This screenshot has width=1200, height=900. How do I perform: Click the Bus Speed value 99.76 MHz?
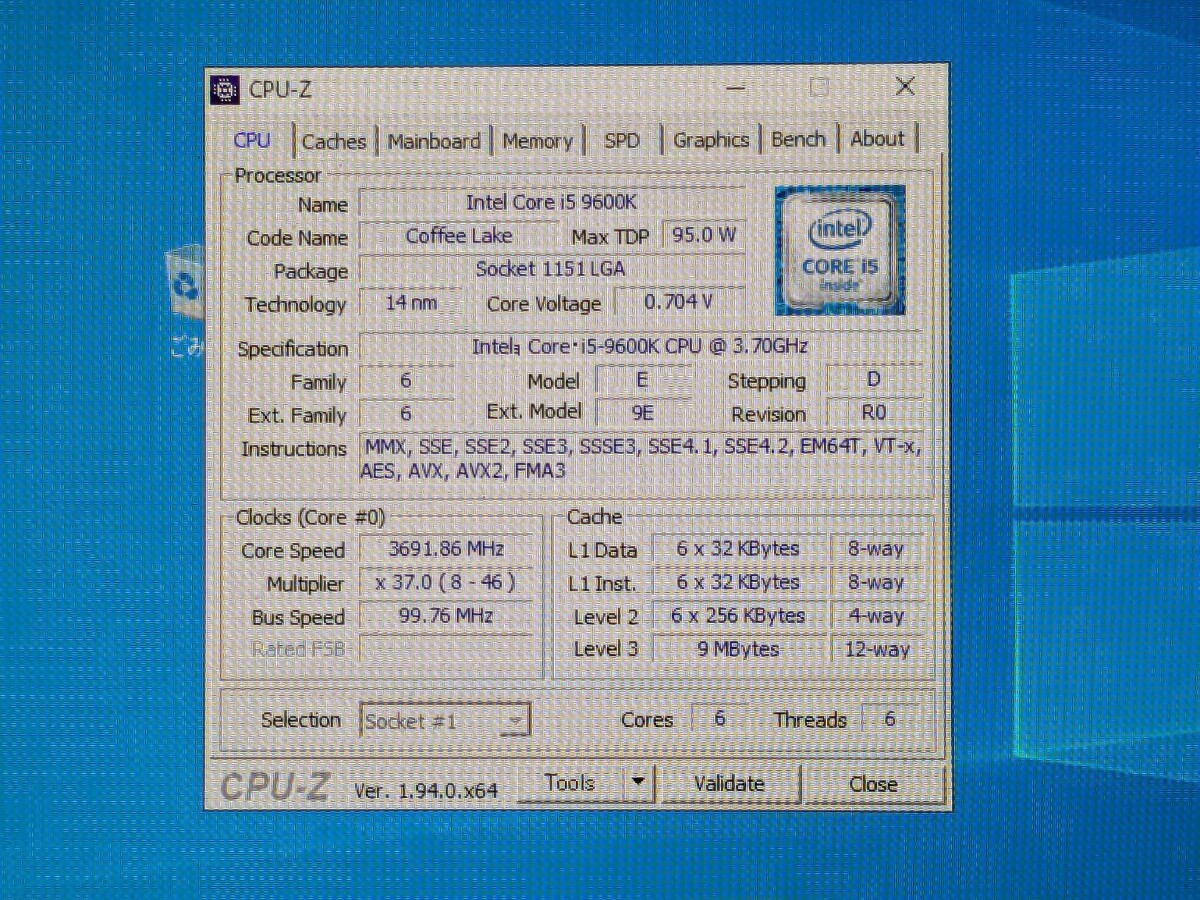click(x=446, y=616)
